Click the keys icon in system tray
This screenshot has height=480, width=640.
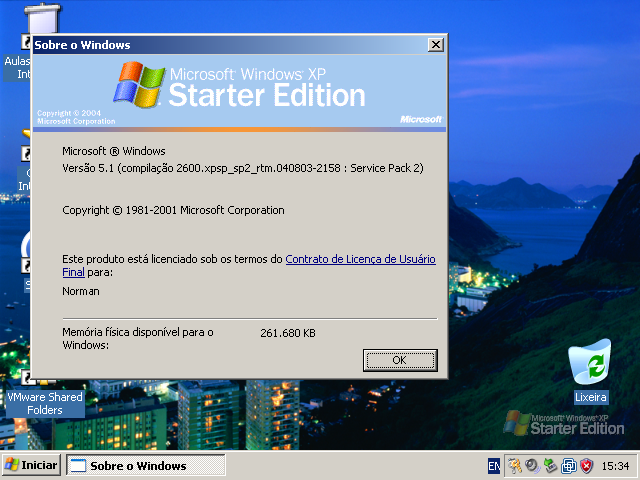515,466
